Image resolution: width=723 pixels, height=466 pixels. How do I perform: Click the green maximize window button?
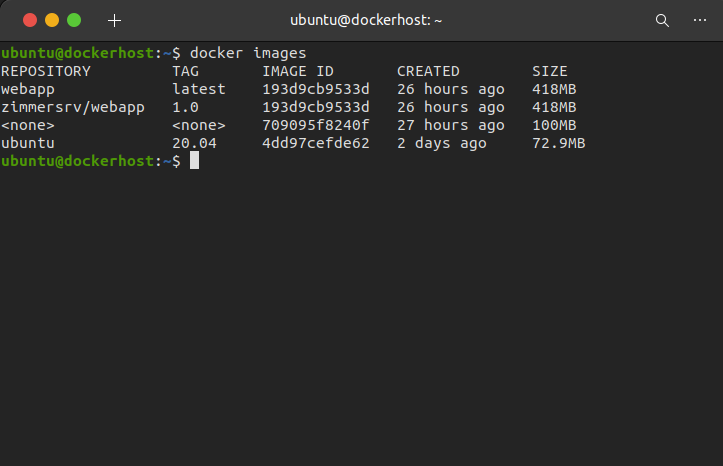[74, 20]
